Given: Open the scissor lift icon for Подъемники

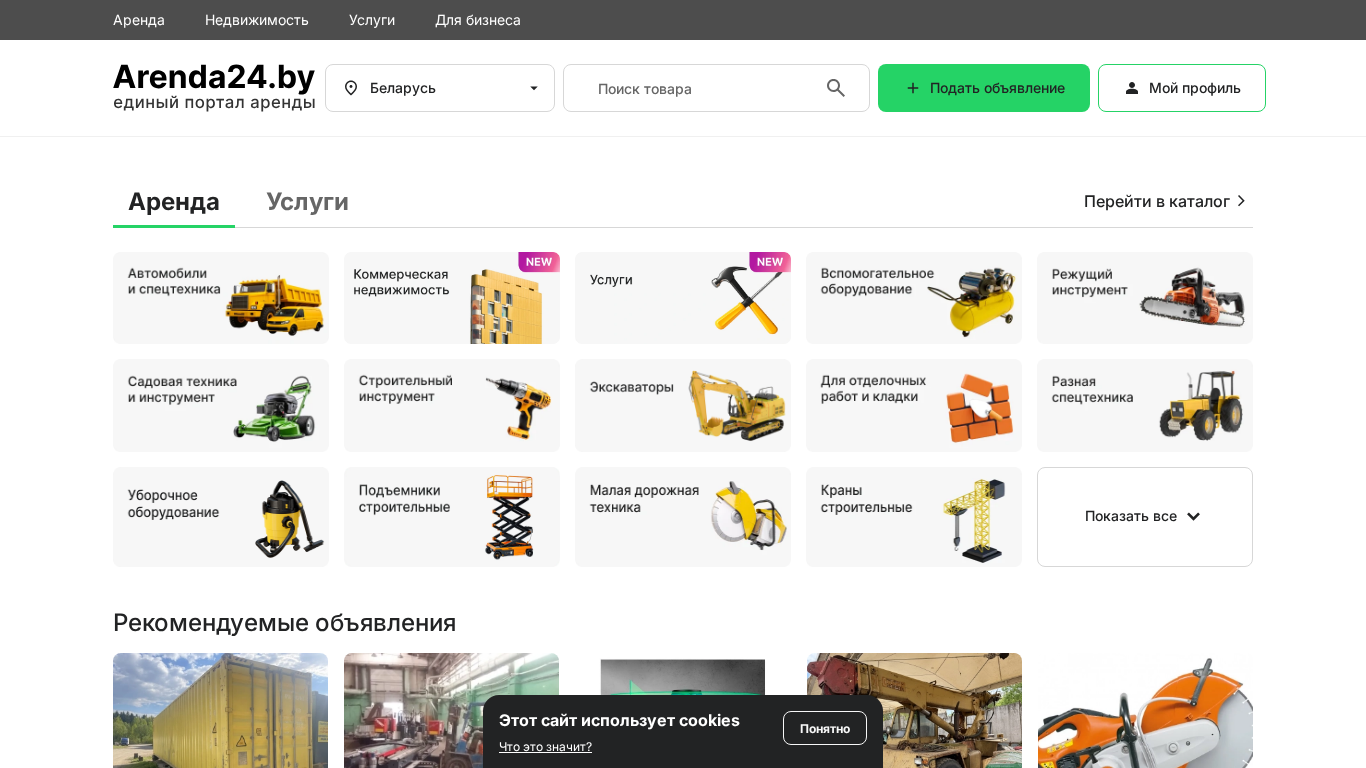Looking at the screenshot, I should 510,517.
